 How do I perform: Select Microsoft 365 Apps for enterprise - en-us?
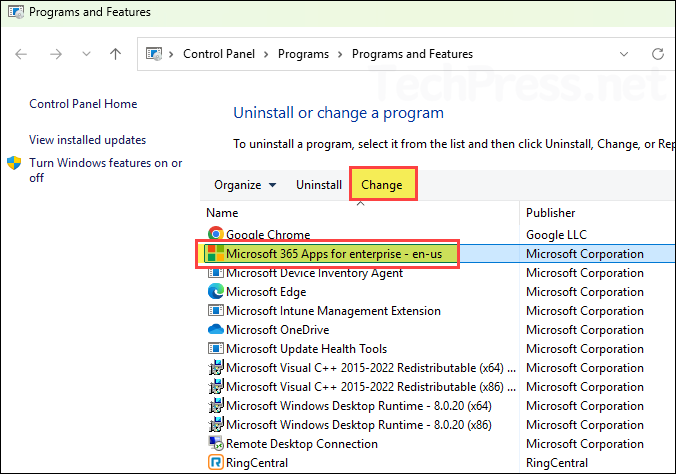[x=334, y=254]
